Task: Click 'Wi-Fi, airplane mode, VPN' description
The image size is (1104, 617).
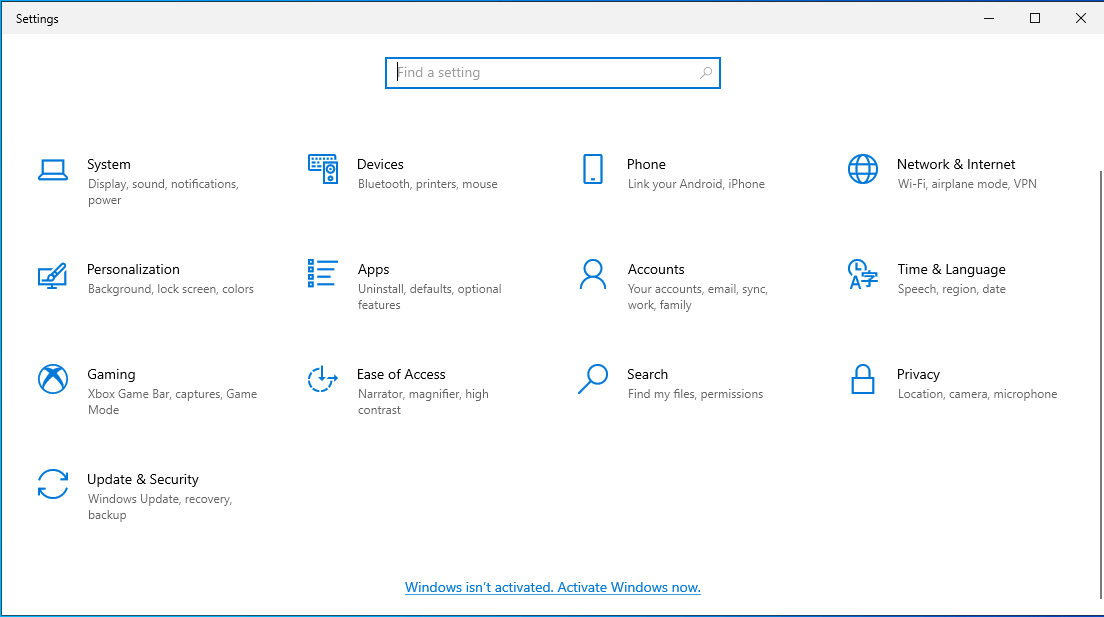Action: tap(967, 184)
